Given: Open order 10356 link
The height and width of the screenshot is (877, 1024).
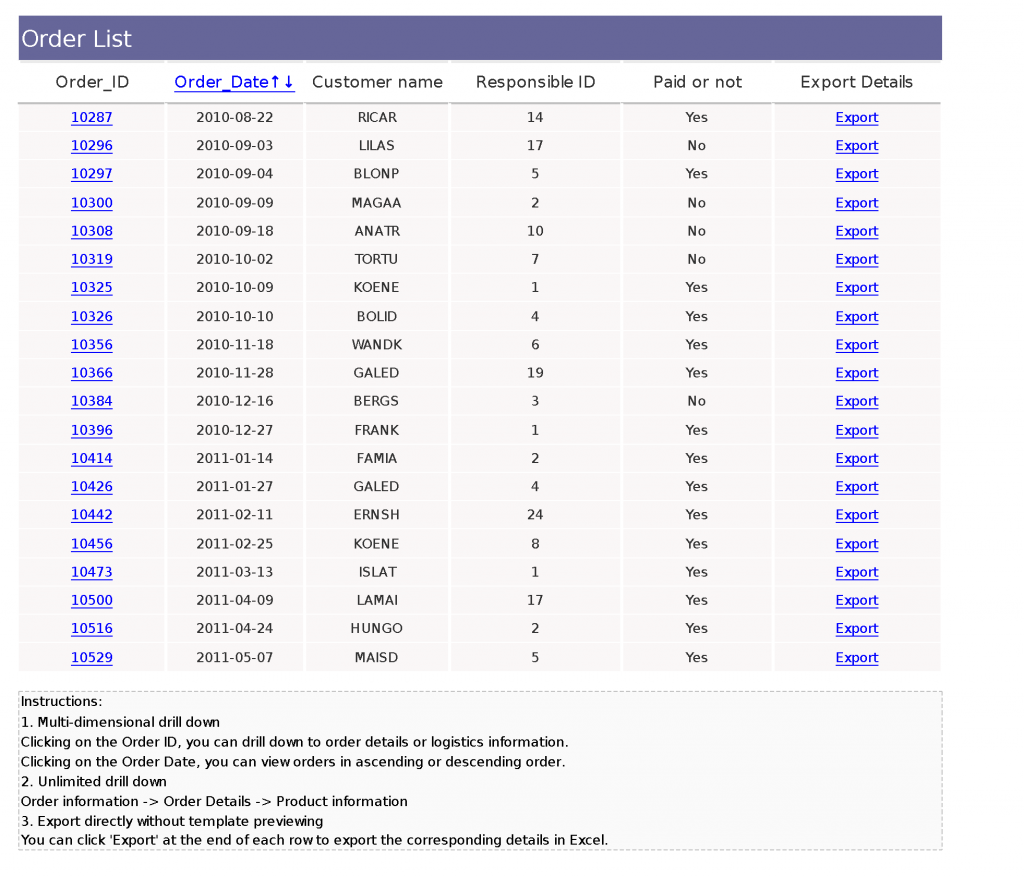Looking at the screenshot, I should coord(91,345).
